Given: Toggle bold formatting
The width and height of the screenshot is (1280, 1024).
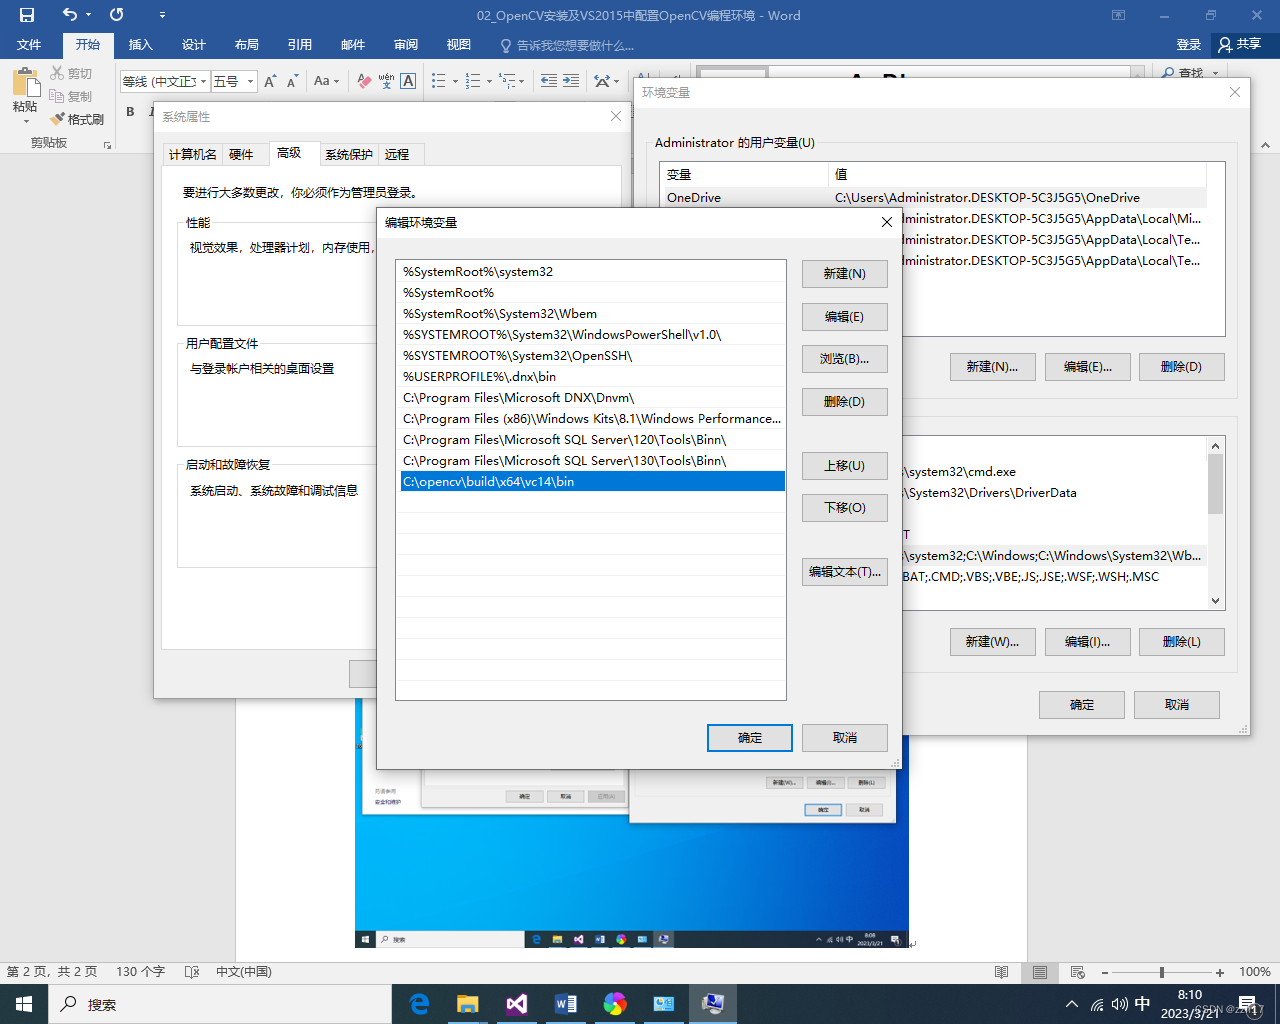Looking at the screenshot, I should coord(130,111).
